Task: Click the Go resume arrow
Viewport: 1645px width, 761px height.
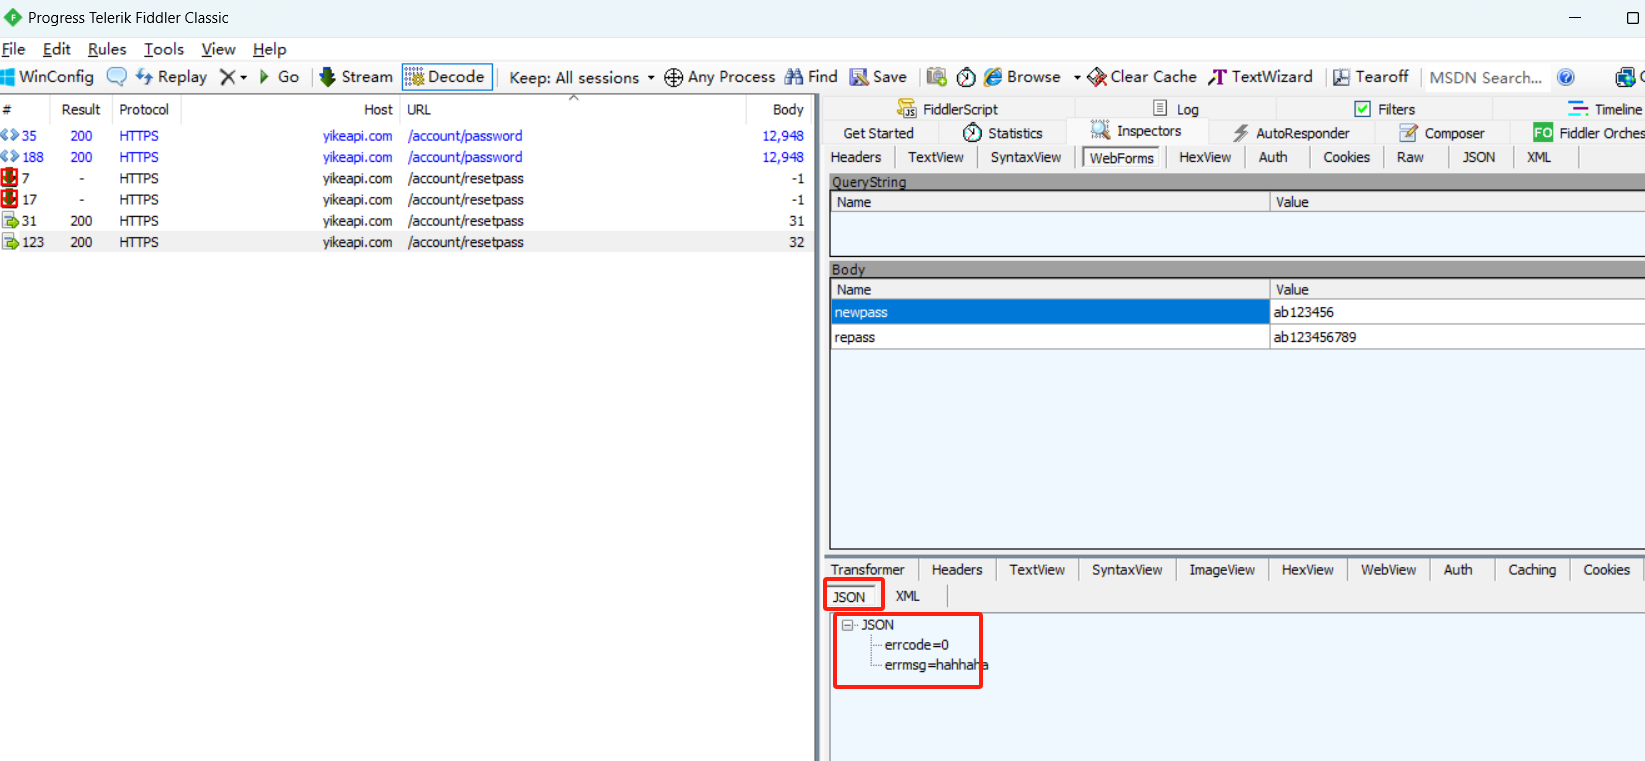Action: click(279, 77)
